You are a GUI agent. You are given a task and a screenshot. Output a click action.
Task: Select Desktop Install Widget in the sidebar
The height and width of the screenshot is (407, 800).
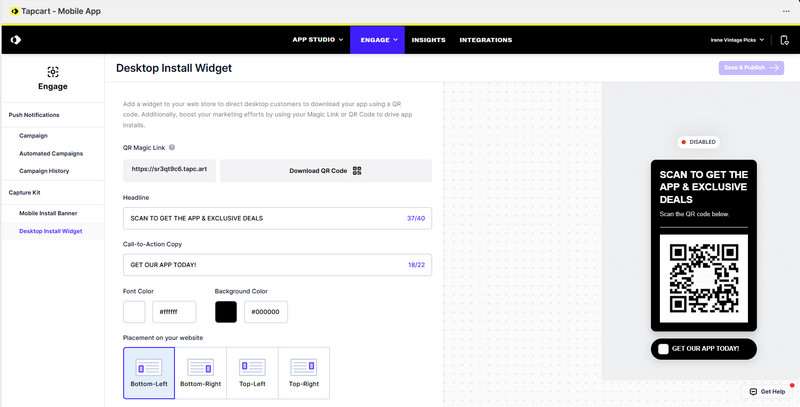point(51,231)
